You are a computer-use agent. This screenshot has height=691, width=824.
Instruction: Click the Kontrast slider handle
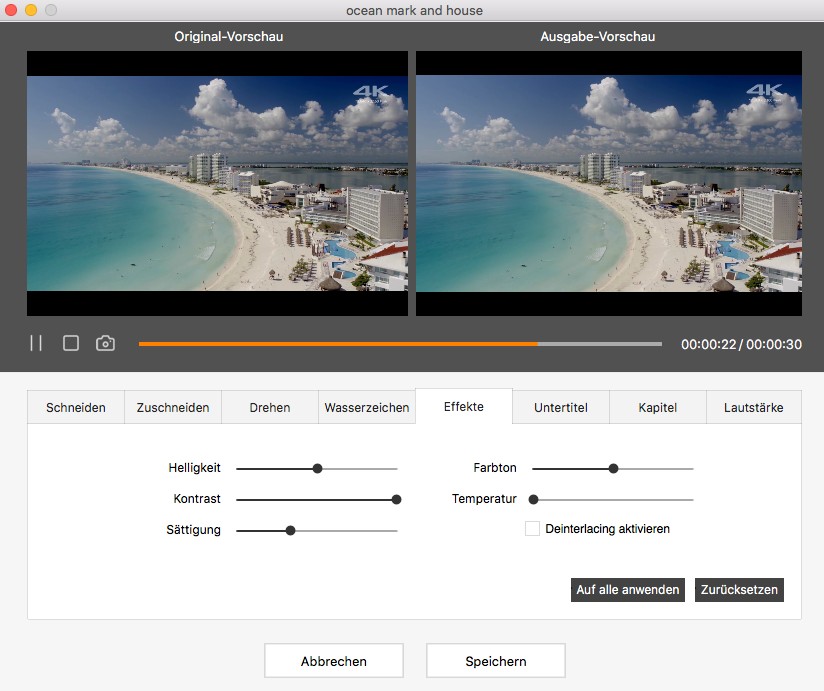pyautogui.click(x=396, y=499)
